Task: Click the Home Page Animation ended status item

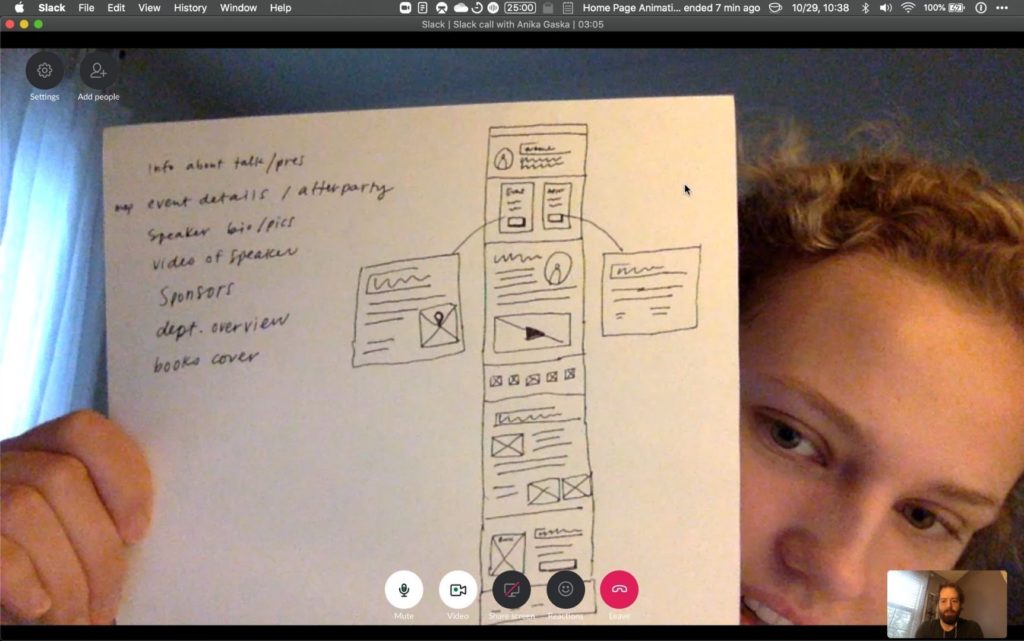Action: coord(685,8)
